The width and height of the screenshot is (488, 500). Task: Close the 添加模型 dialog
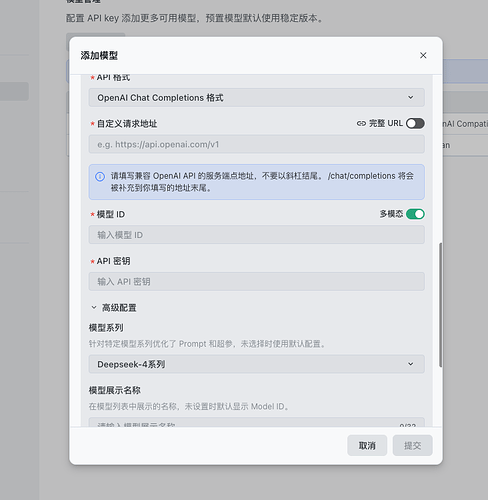click(423, 55)
